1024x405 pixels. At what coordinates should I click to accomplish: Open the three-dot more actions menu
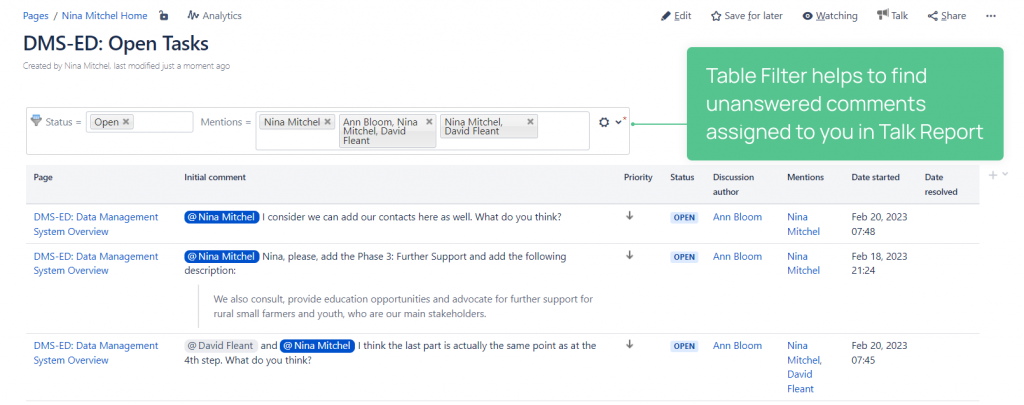click(991, 16)
